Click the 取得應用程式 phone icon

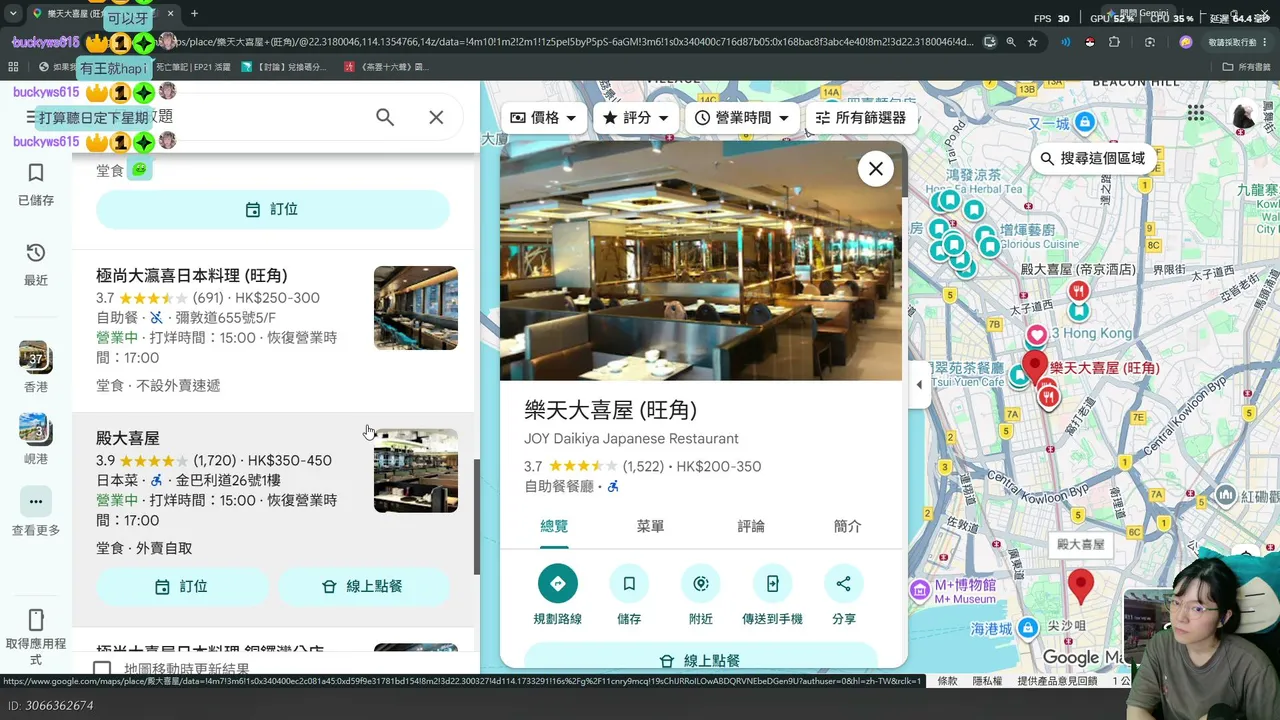pyautogui.click(x=36, y=620)
